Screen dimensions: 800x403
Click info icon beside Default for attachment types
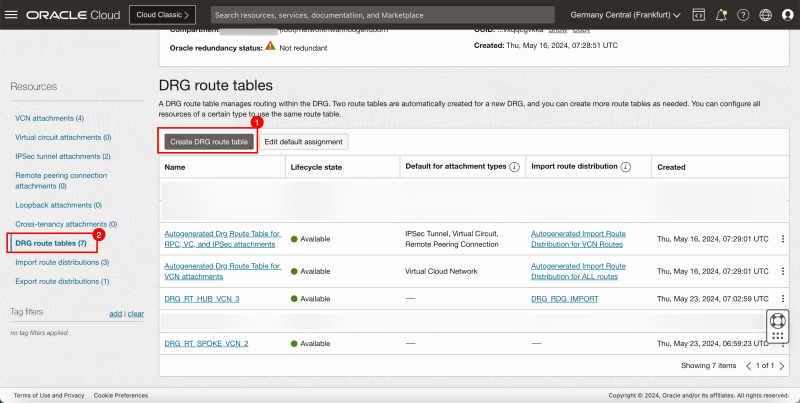tap(514, 168)
